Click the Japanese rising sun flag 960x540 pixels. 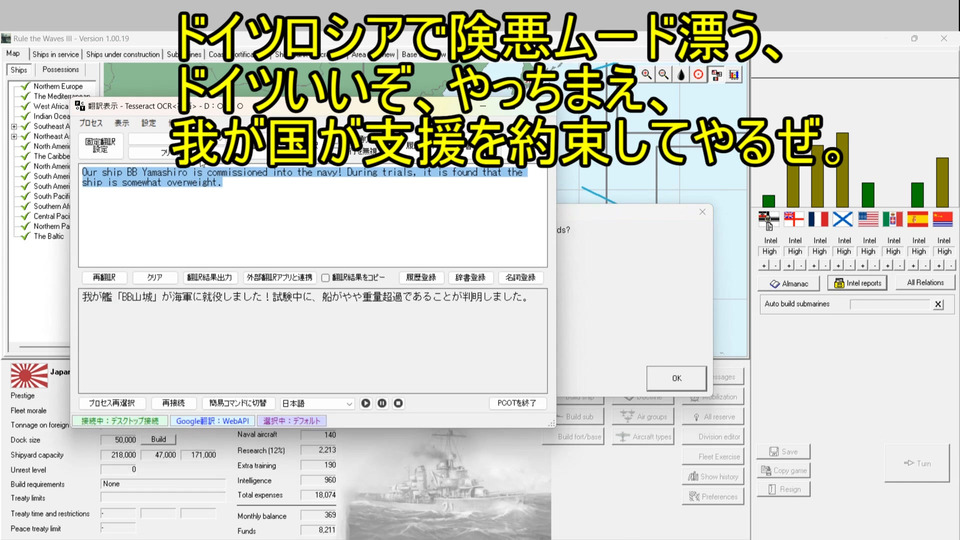[x=29, y=375]
